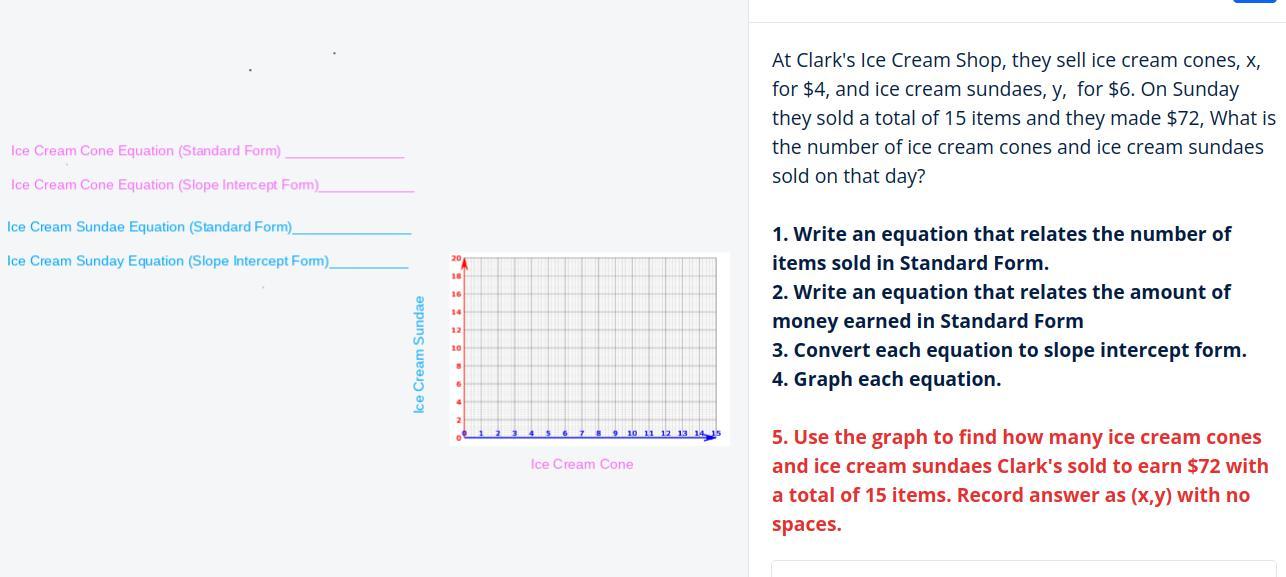Image resolution: width=1286 pixels, height=577 pixels.
Task: Click the Ice Cream Cone Standard Form blank line
Action: pos(345,155)
